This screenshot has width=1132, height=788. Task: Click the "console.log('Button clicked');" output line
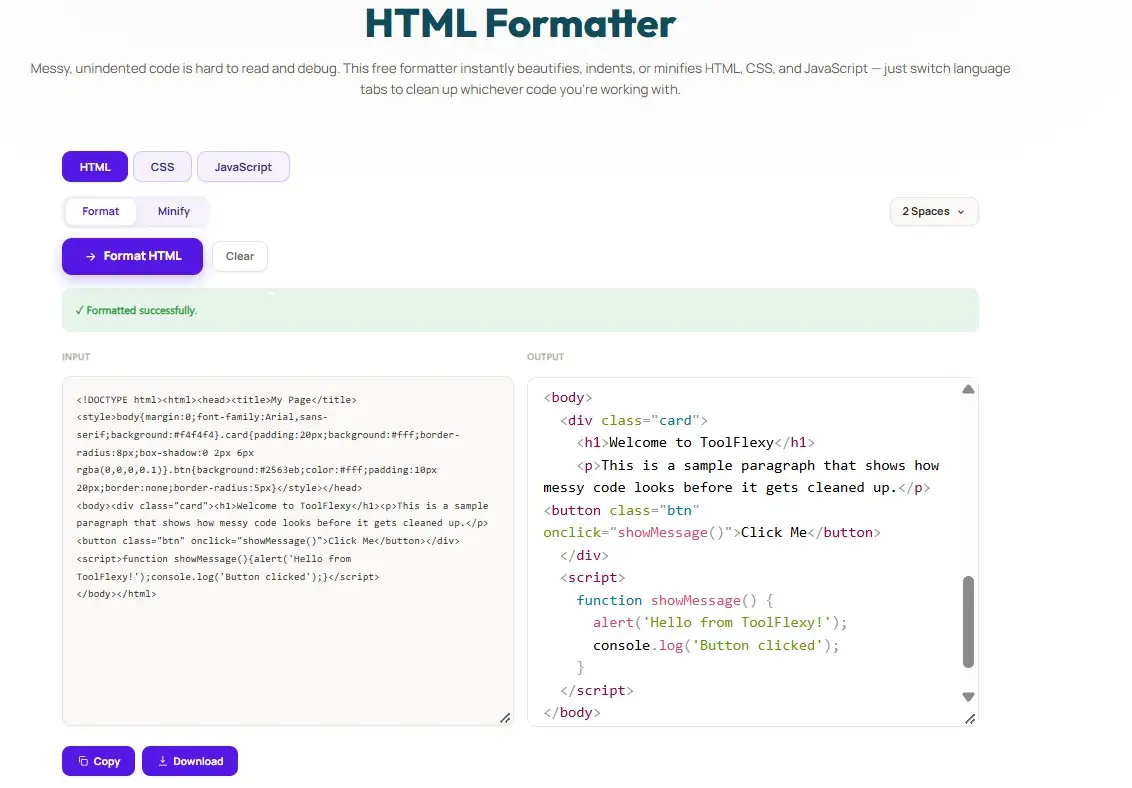716,645
